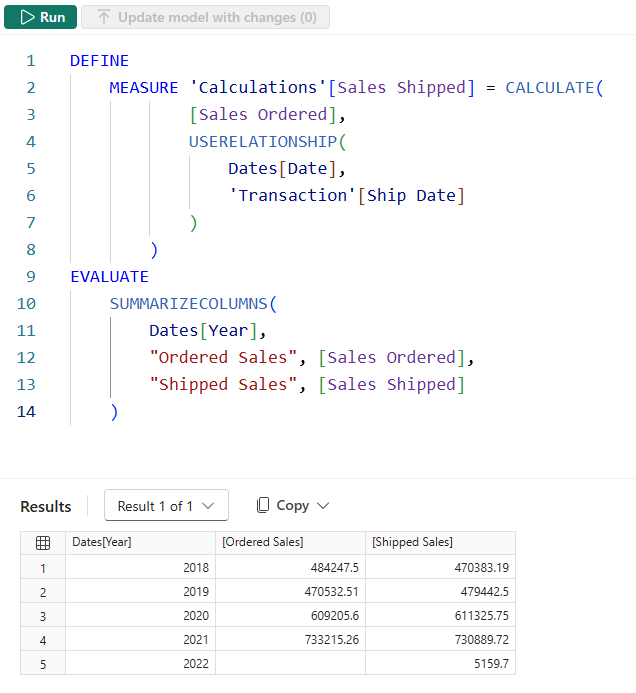Image resolution: width=636 pixels, height=693 pixels.
Task: Click the 5159.7 shipped sales value
Action: [441, 663]
